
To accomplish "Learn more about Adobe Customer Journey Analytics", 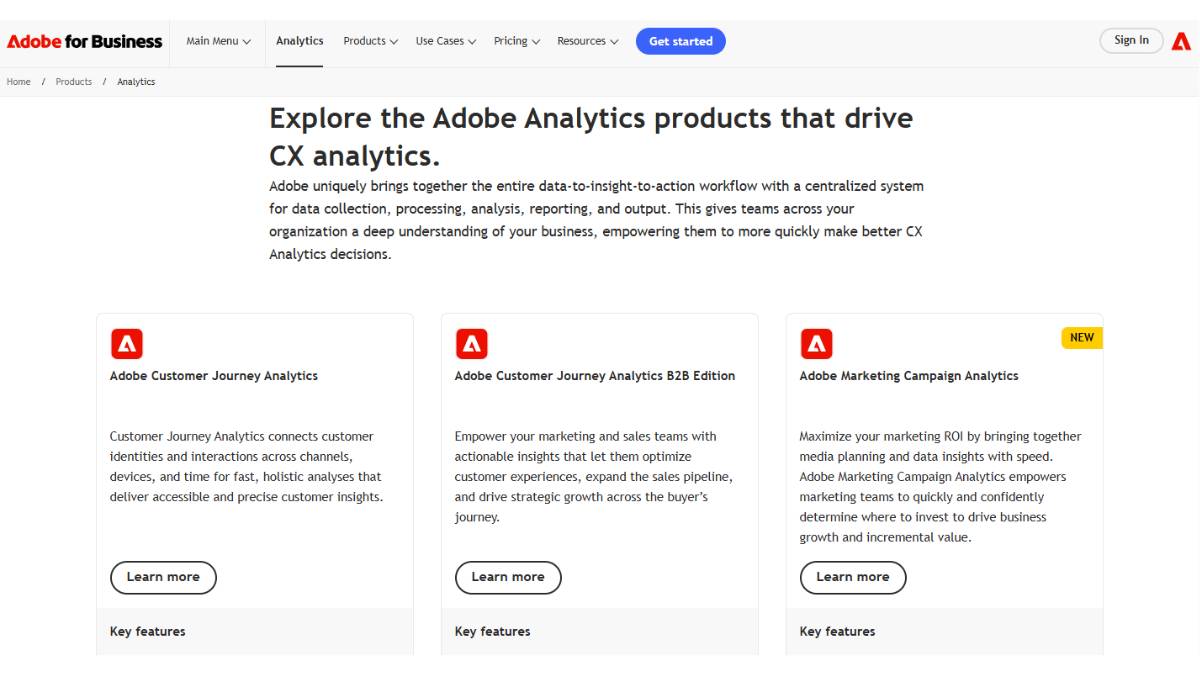I will (x=163, y=577).
